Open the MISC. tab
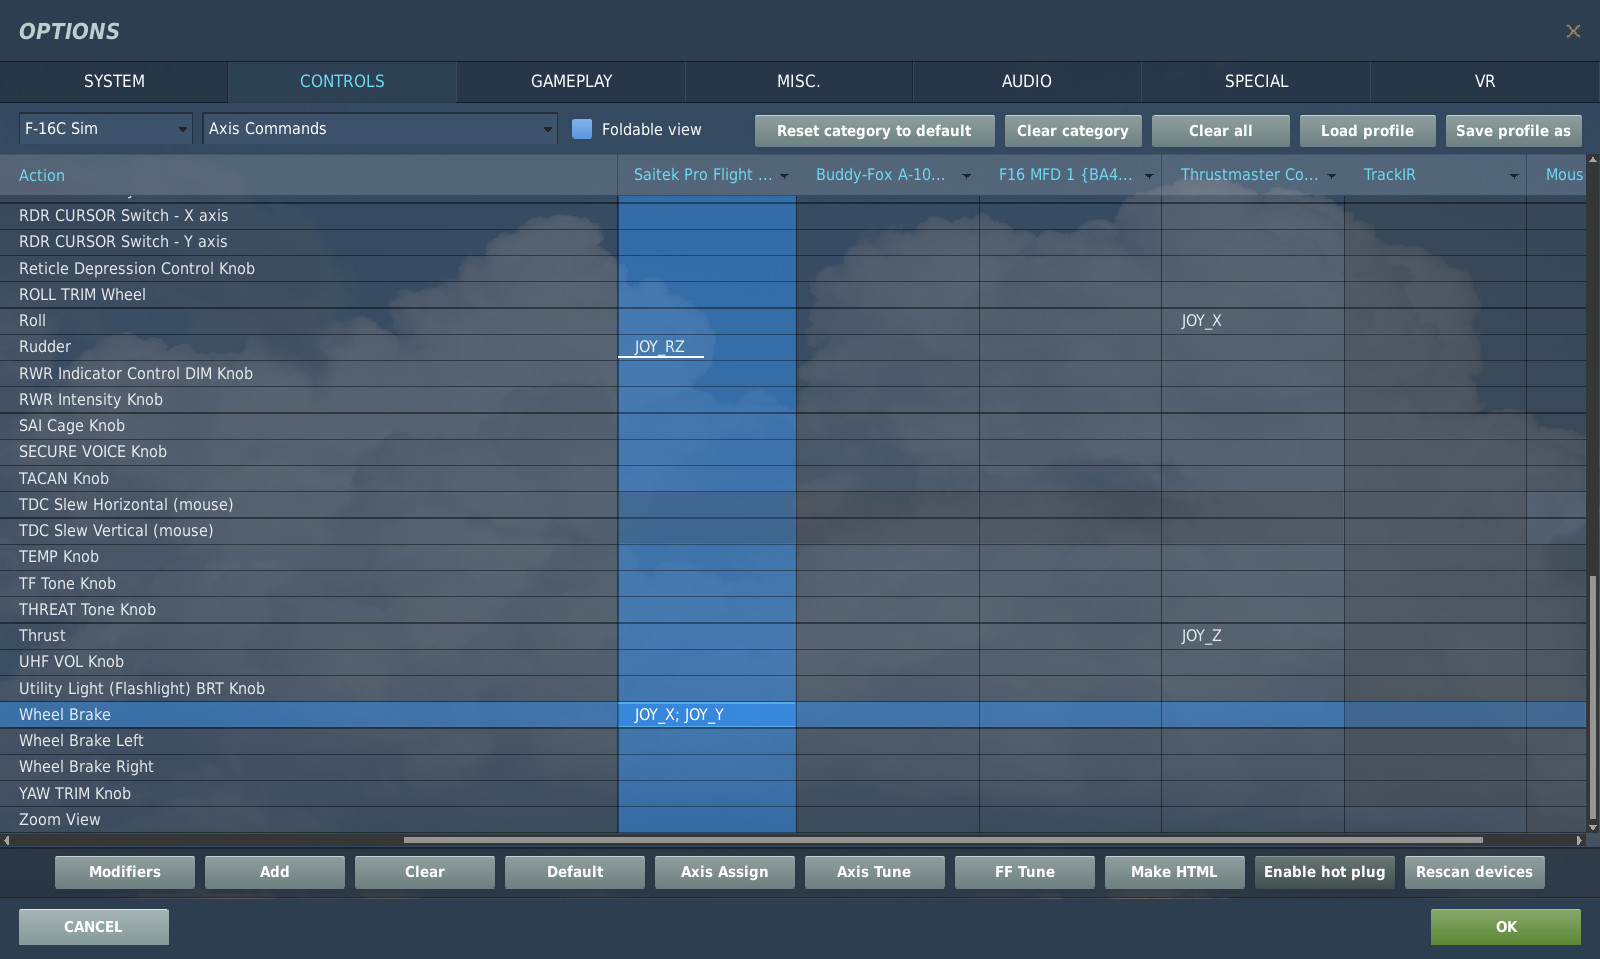Viewport: 1600px width, 959px height. (799, 82)
